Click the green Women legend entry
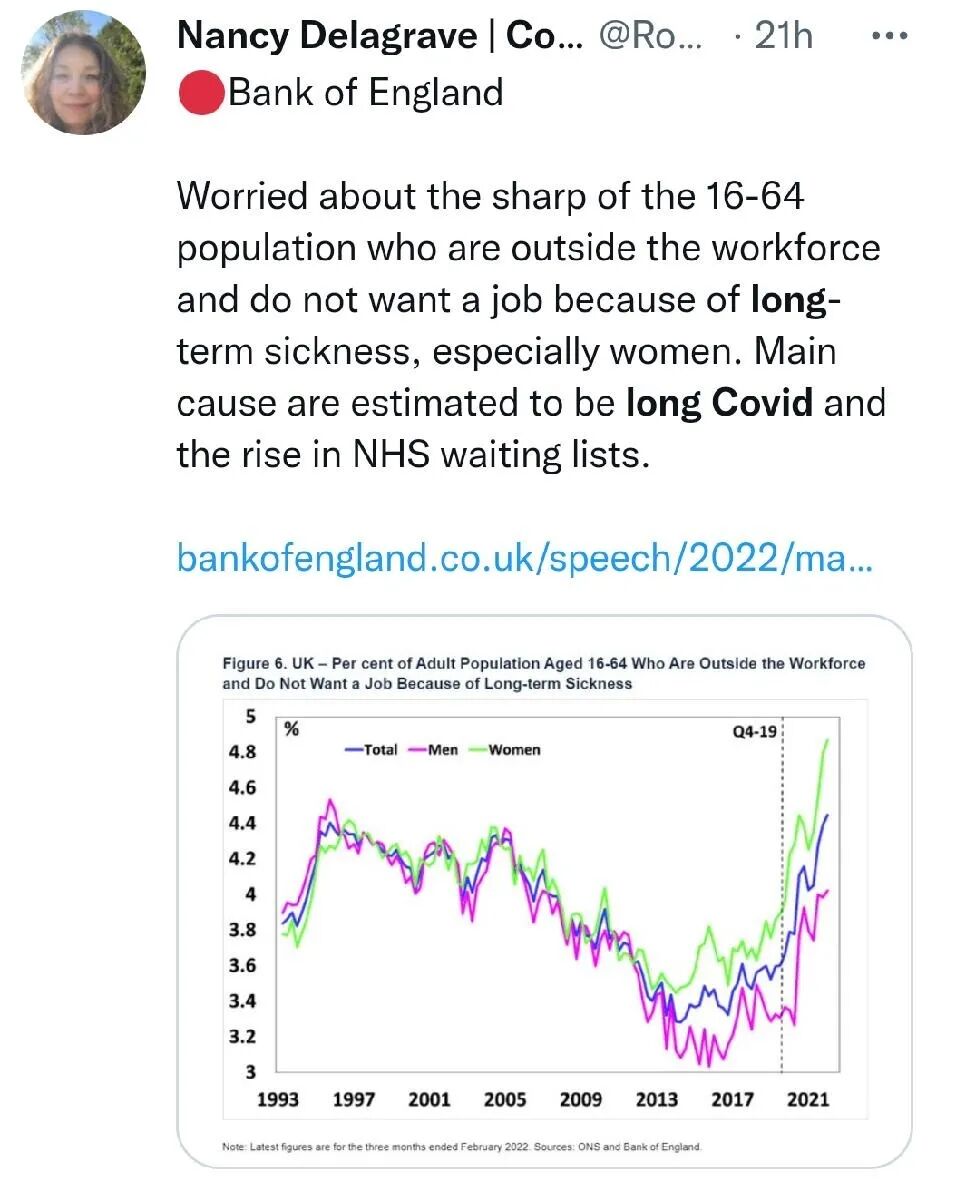The width and height of the screenshot is (956, 1192). [x=505, y=750]
